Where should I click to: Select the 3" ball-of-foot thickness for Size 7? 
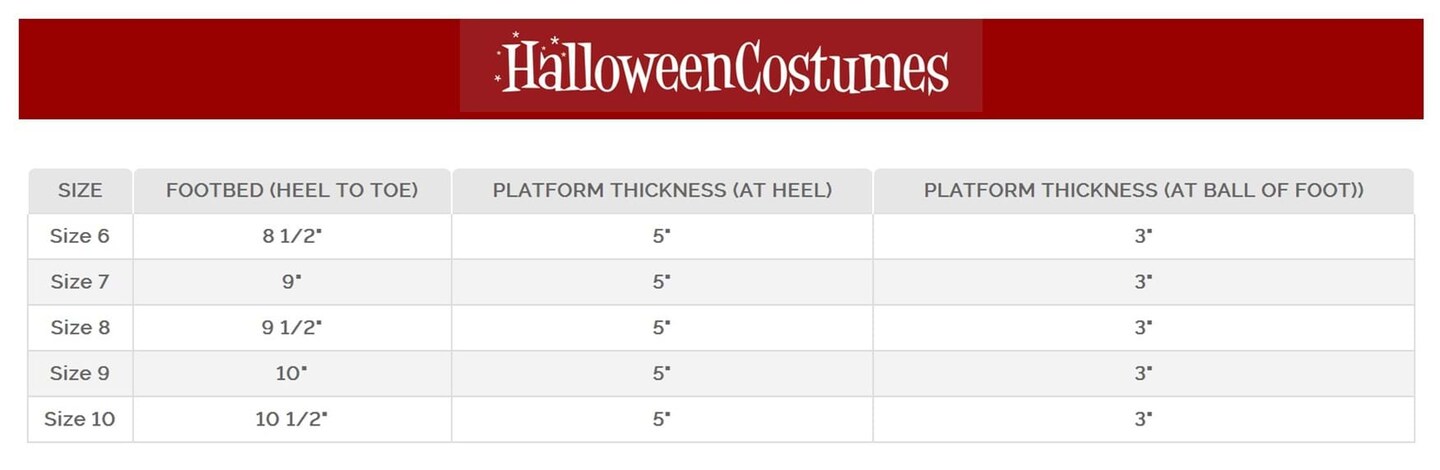1143,282
